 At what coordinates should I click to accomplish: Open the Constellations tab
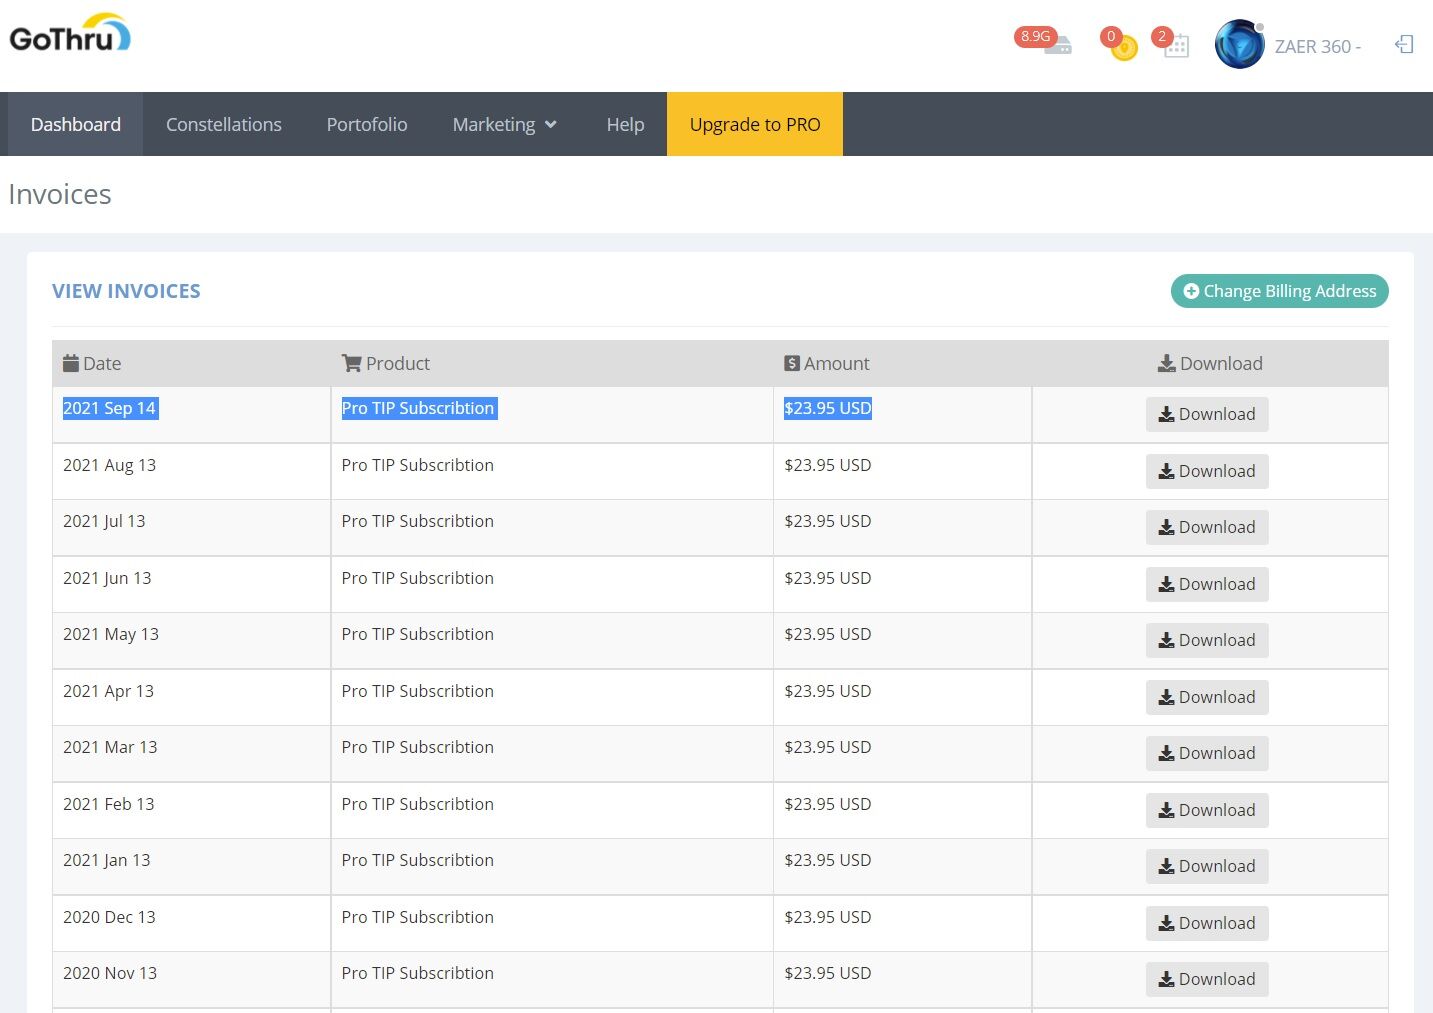point(224,124)
